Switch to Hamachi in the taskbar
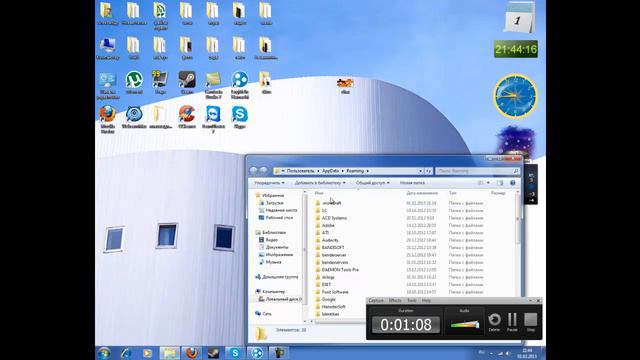Viewport: 640px width, 360px height. tap(257, 353)
